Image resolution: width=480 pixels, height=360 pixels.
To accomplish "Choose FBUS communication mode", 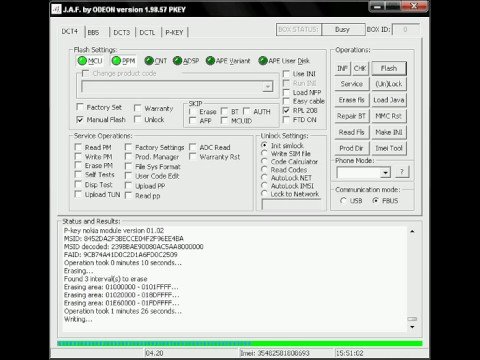I will tap(376, 200).
